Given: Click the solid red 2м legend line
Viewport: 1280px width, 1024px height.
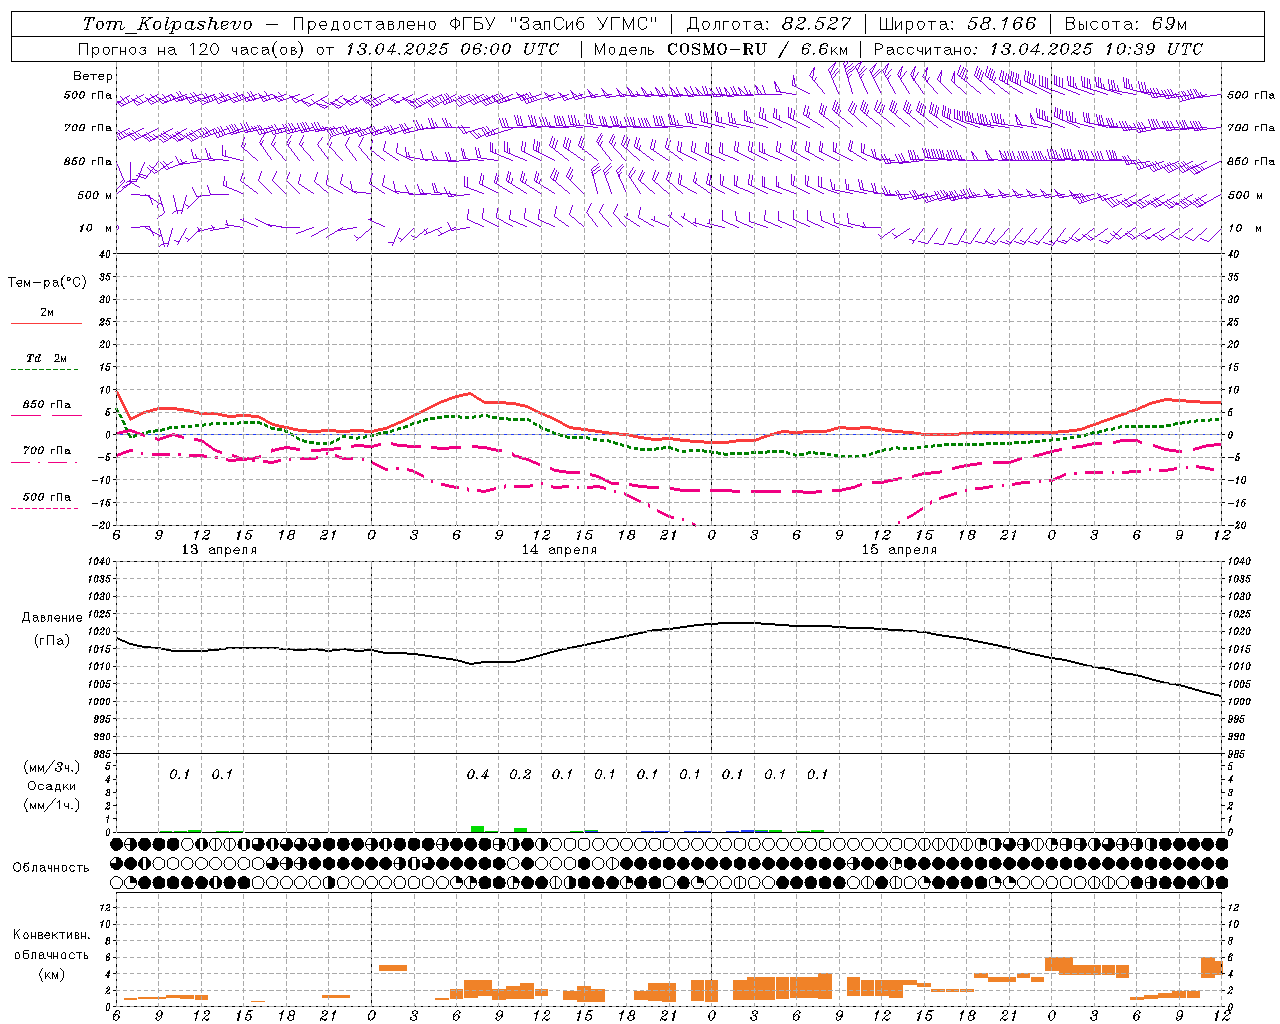Looking at the screenshot, I should click(x=46, y=323).
